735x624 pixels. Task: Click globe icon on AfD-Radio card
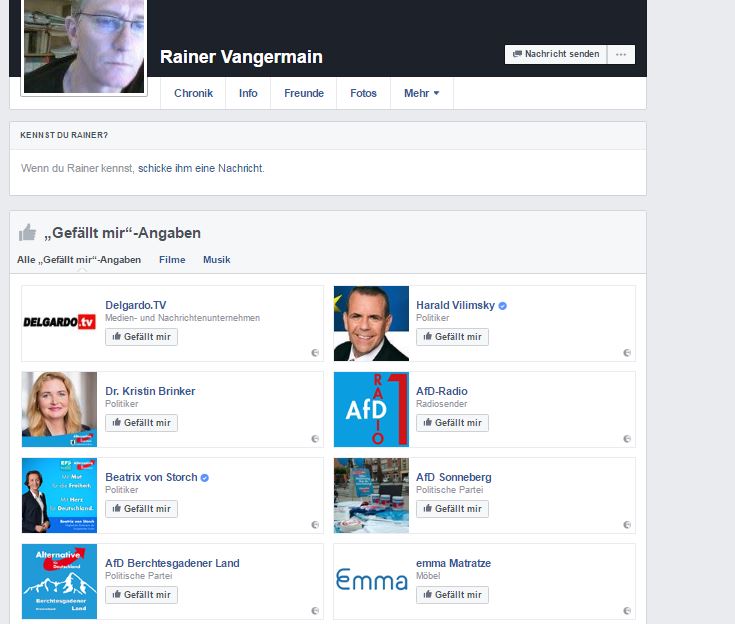tap(627, 438)
